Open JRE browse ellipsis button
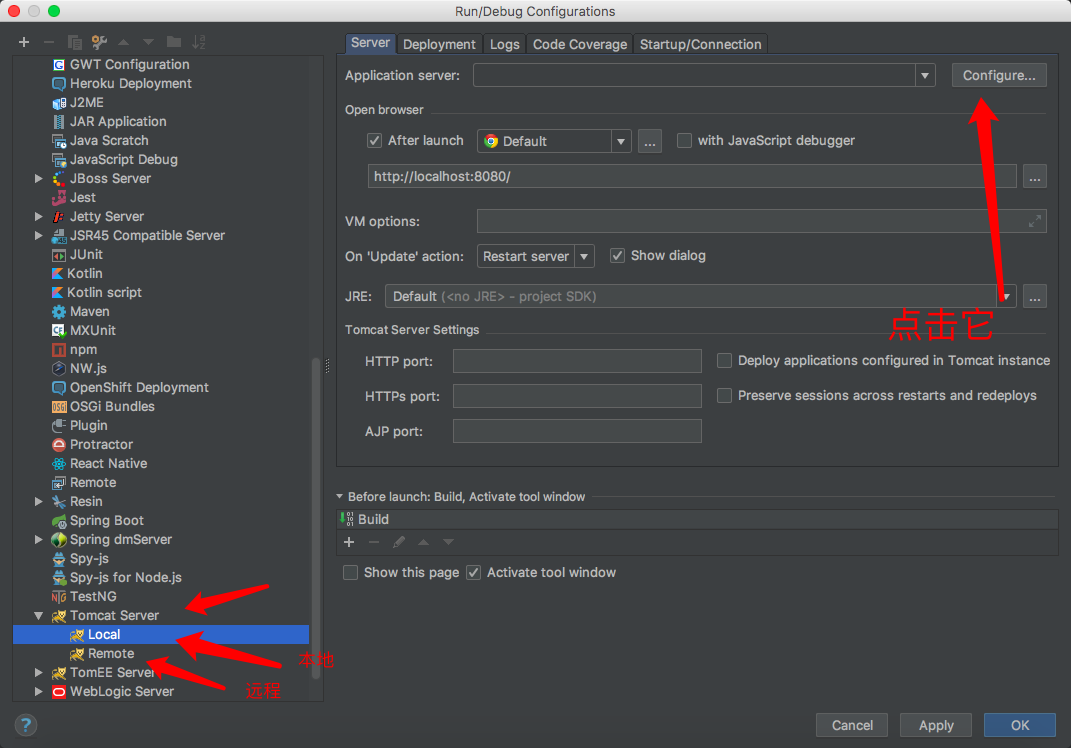 (x=1035, y=296)
